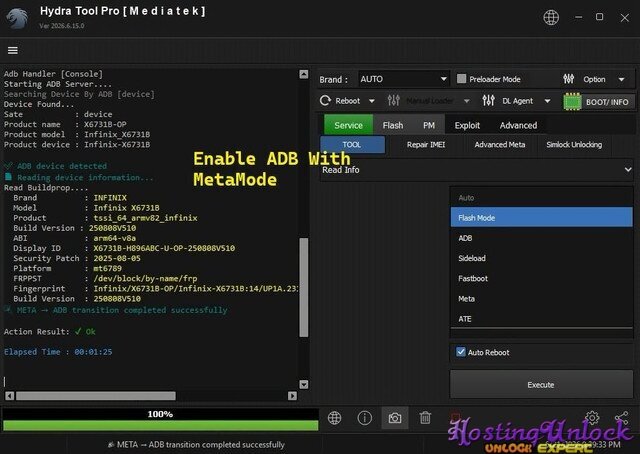
Task: Open the info icon in bottom toolbar
Action: tap(364, 418)
